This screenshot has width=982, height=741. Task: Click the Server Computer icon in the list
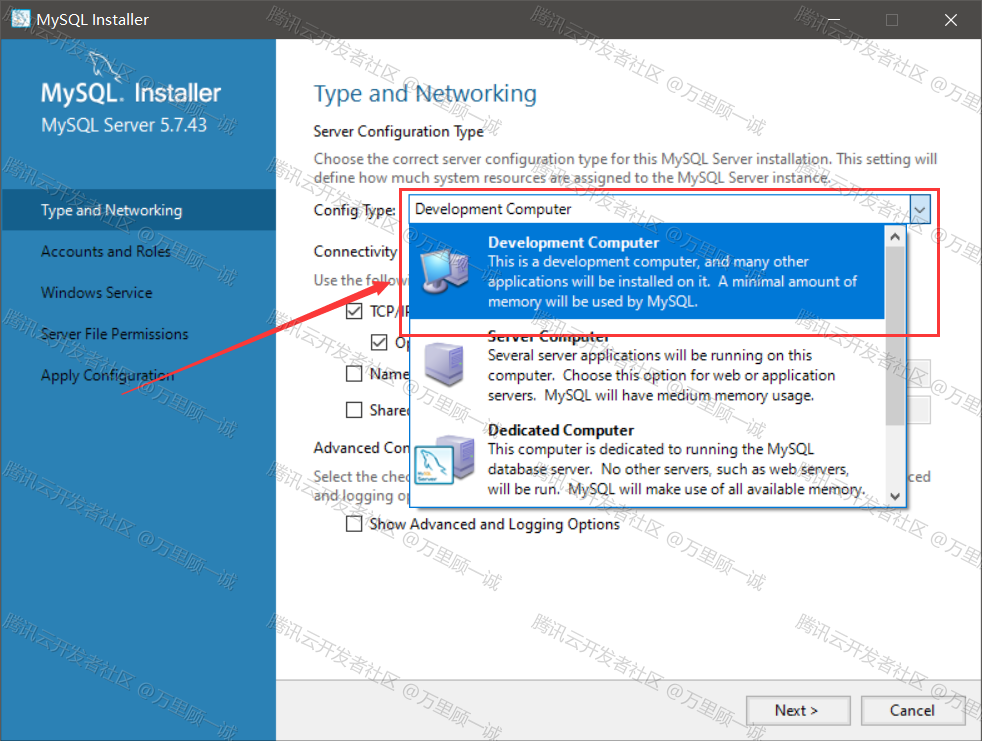pyautogui.click(x=444, y=365)
